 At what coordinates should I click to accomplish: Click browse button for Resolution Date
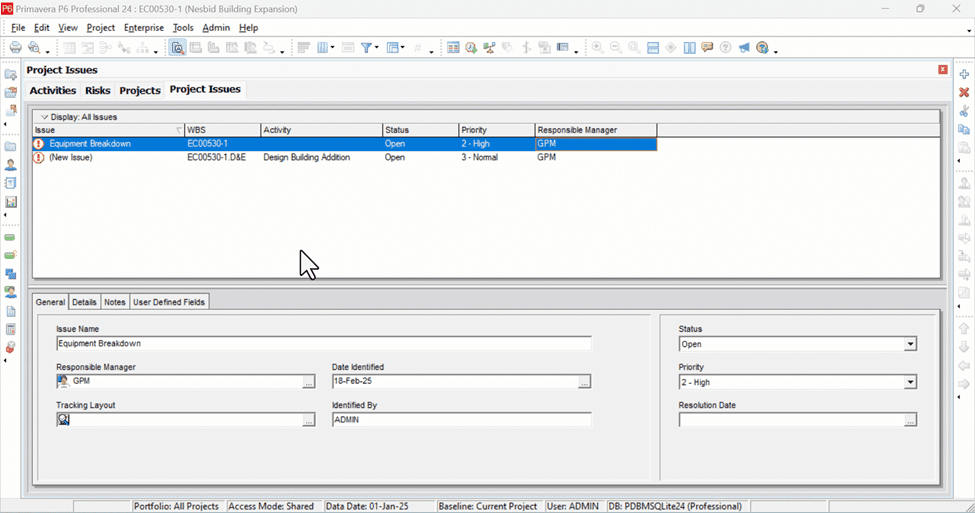point(910,420)
